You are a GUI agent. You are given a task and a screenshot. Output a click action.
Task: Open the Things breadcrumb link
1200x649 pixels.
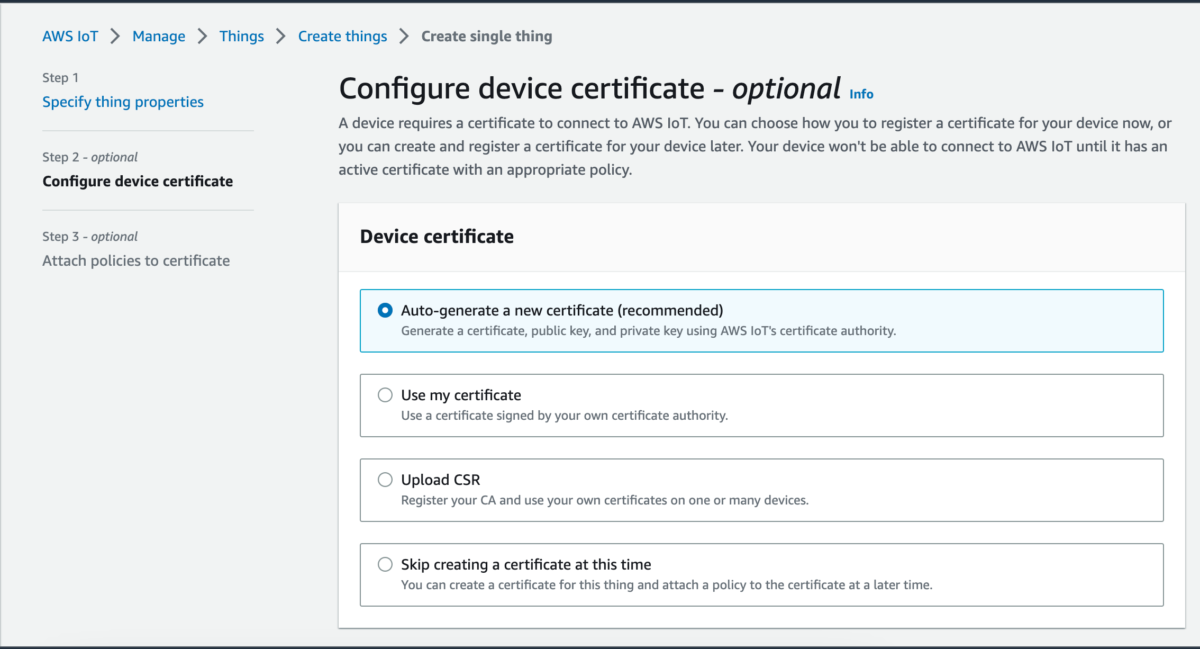point(241,36)
